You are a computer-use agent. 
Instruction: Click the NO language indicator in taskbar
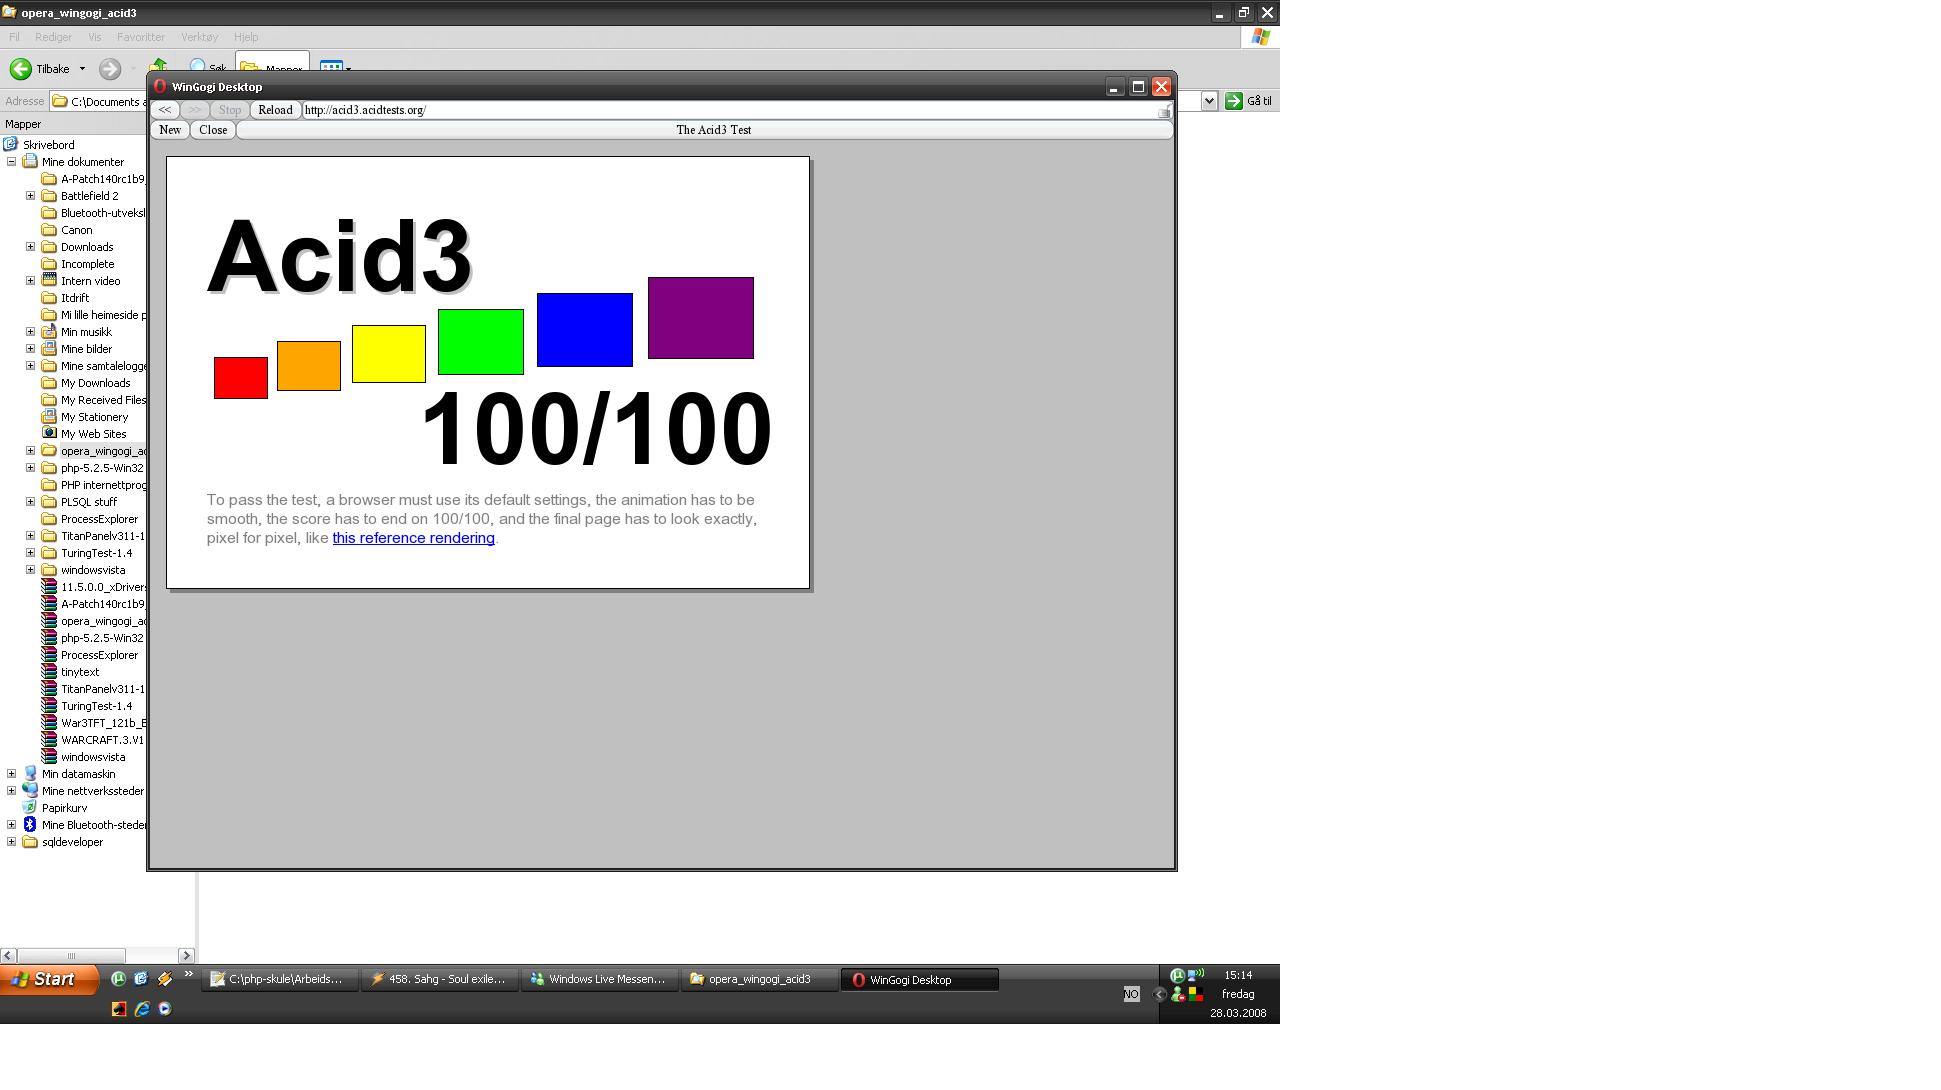point(1131,994)
